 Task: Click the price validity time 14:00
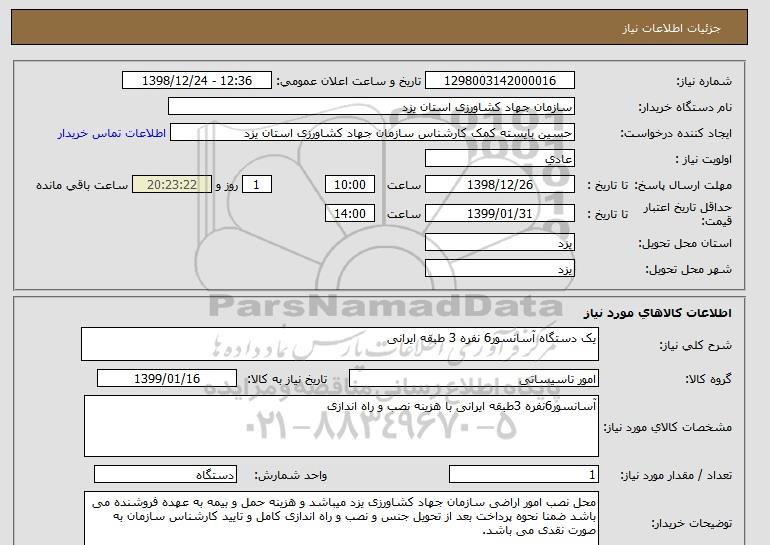(x=350, y=214)
